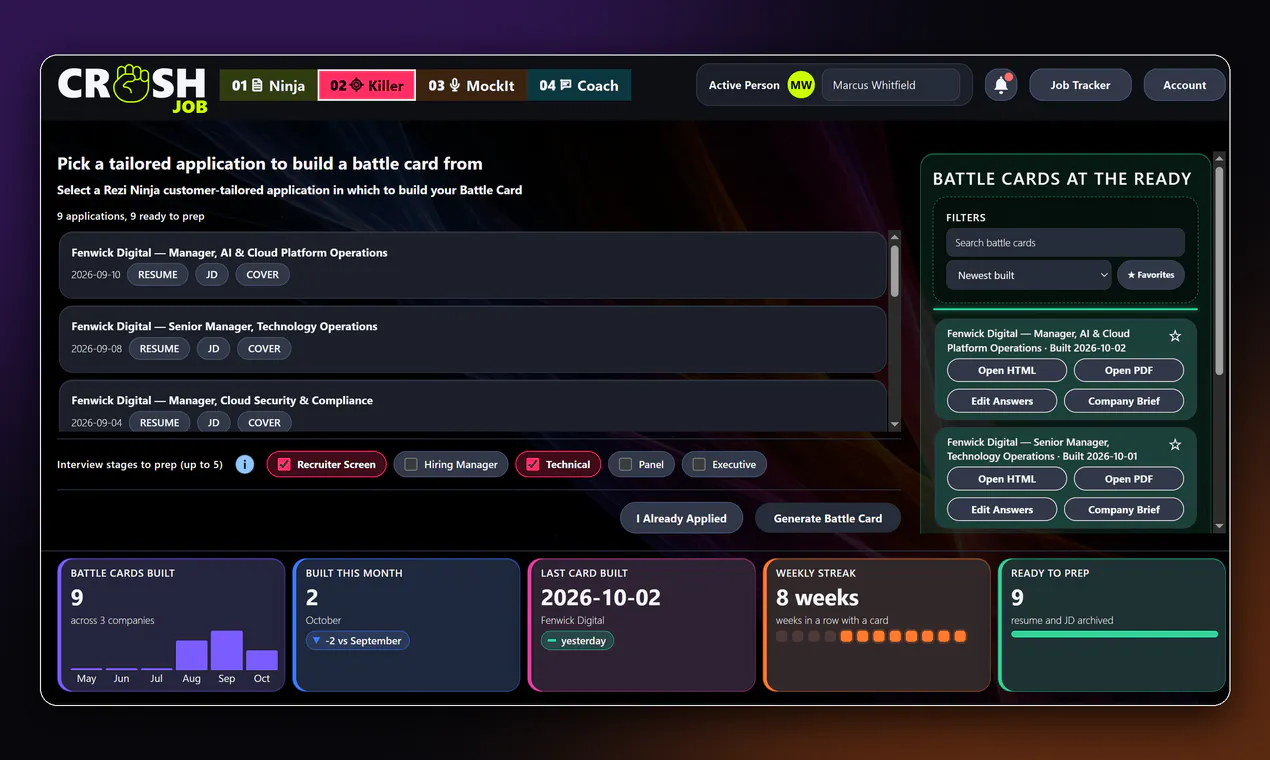This screenshot has width=1270, height=760.
Task: Open the notifications bell
Action: (x=1001, y=85)
